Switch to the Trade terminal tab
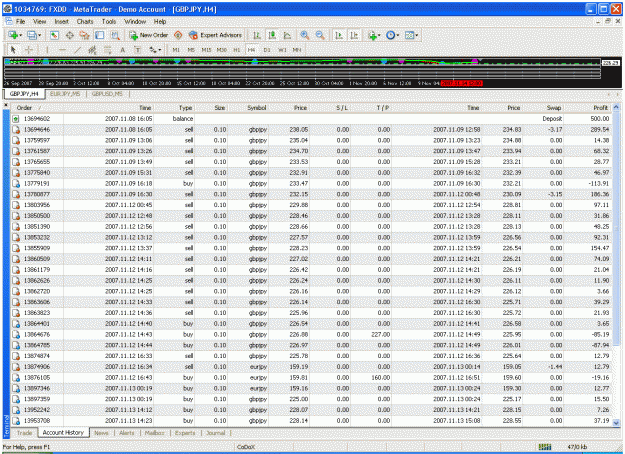 [x=24, y=433]
